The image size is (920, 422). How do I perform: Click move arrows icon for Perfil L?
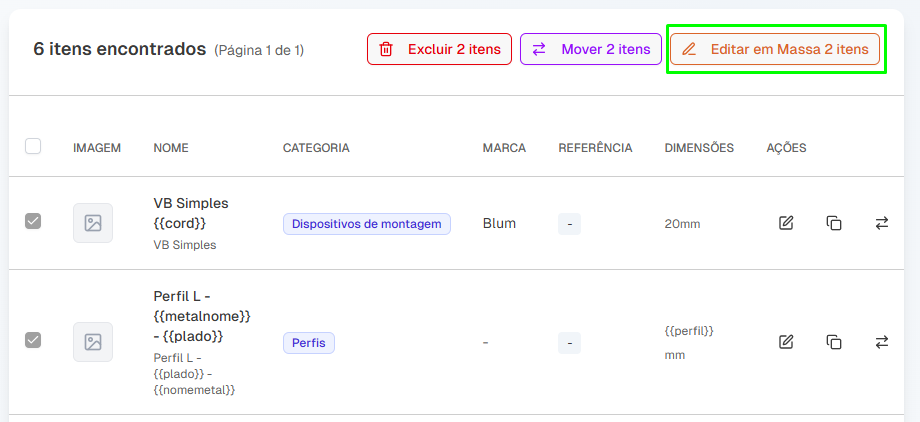(882, 342)
